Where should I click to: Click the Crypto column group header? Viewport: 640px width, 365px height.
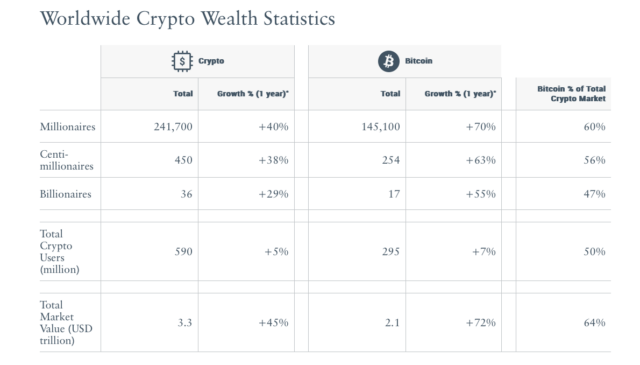[x=198, y=61]
